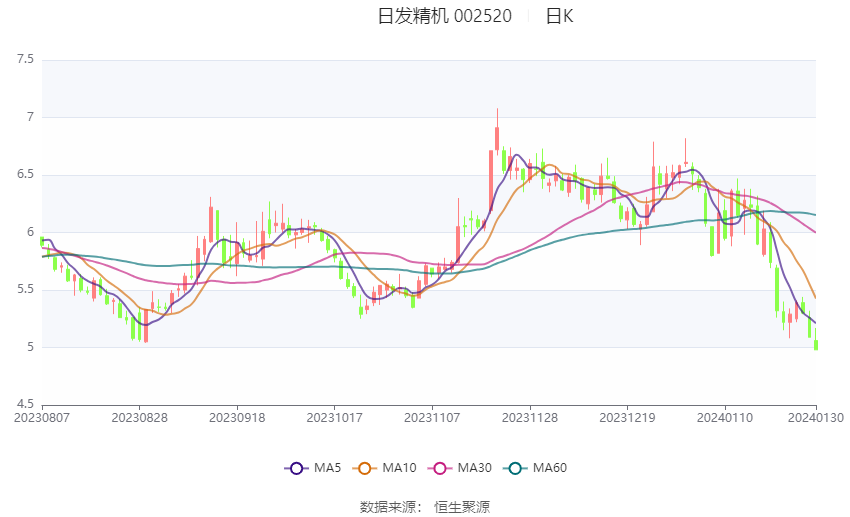Click the chart title 日发精机 002520

click(445, 16)
